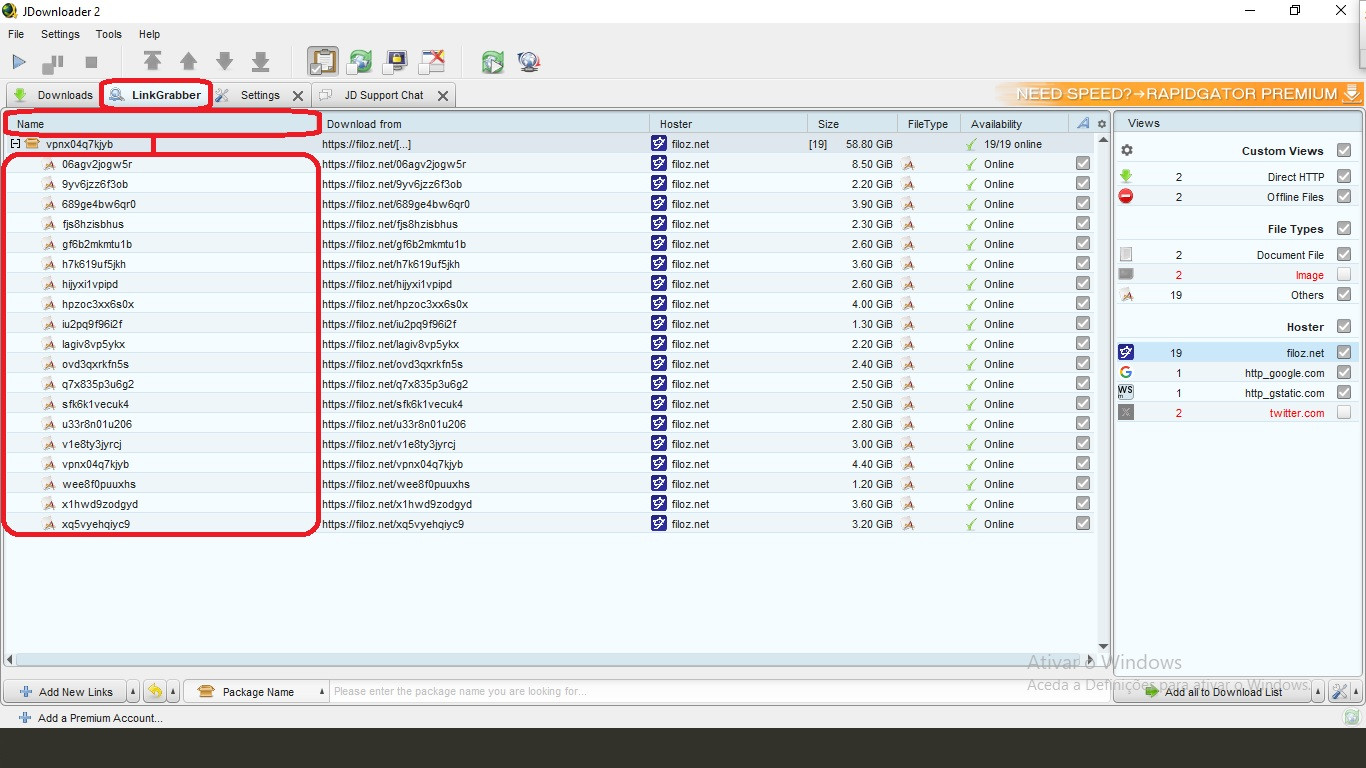This screenshot has height=768, width=1366.
Task: Open the Settings menu in menu bar
Action: click(x=60, y=34)
